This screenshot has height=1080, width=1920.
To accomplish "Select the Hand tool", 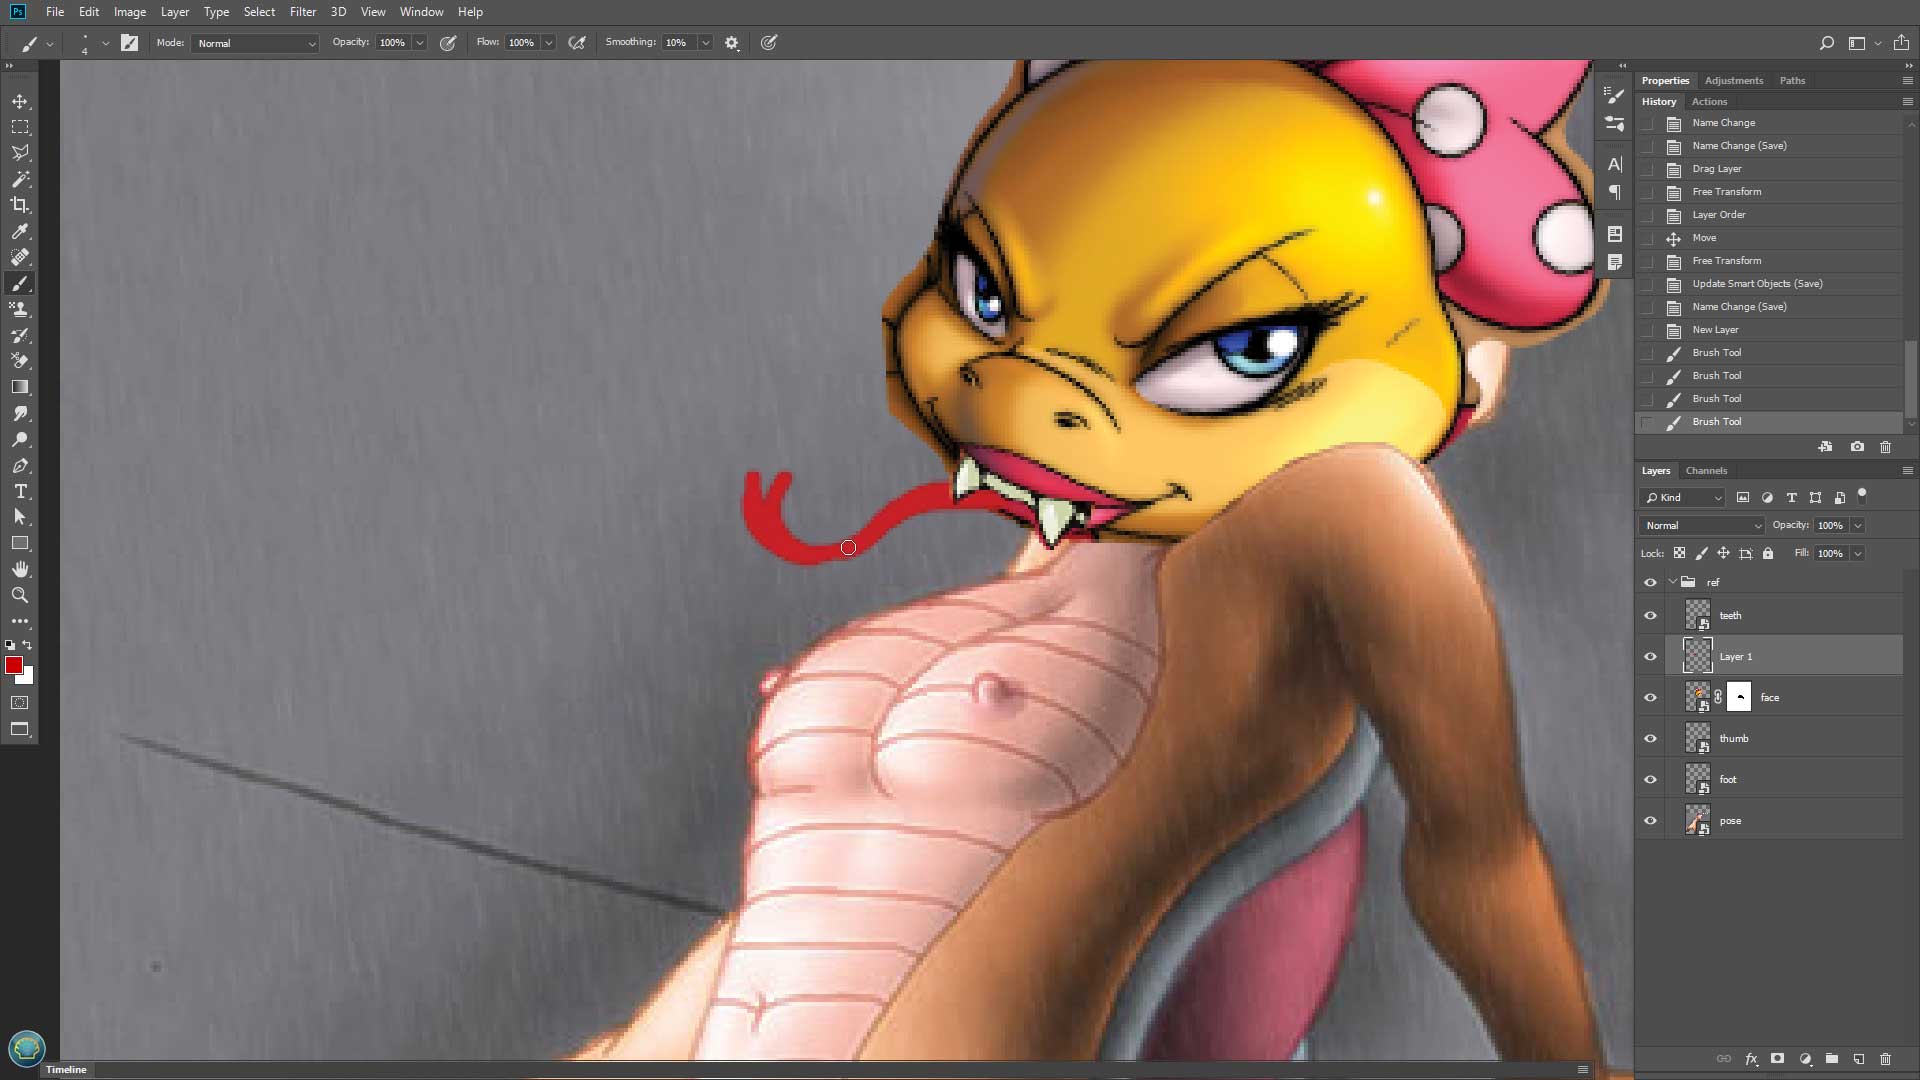I will click(x=20, y=569).
